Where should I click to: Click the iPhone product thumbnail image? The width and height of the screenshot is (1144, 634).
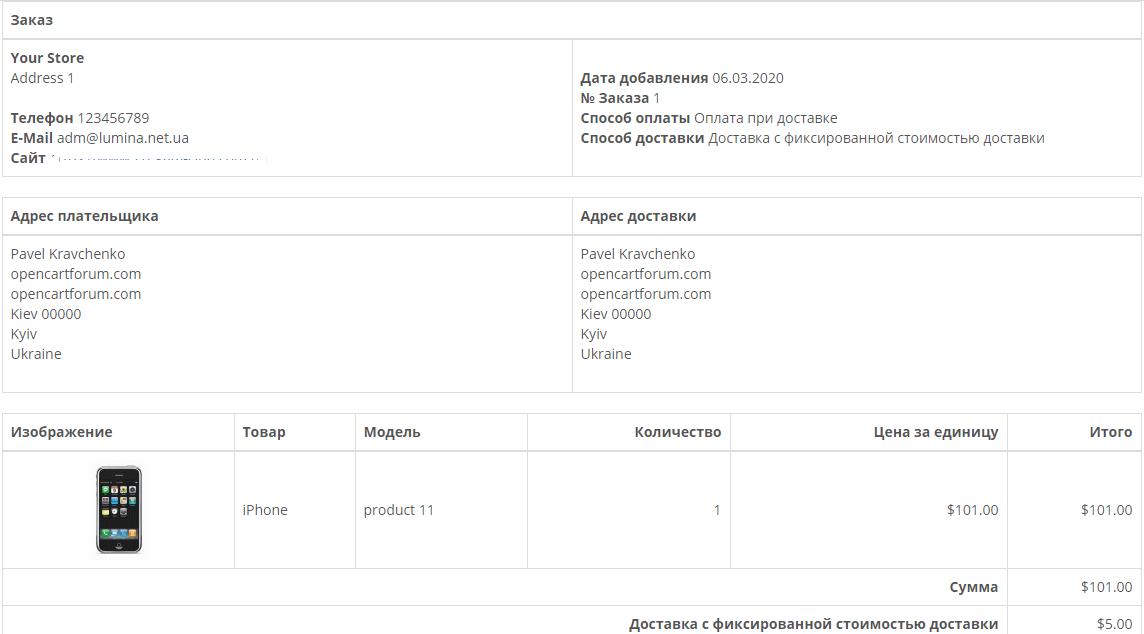click(119, 510)
